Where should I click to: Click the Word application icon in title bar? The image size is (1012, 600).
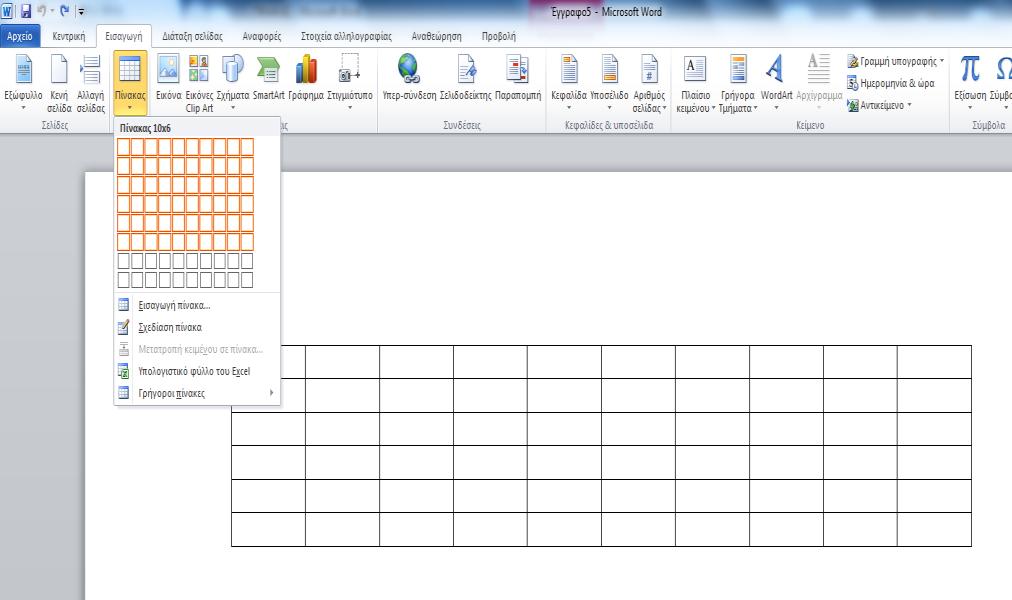pos(7,11)
